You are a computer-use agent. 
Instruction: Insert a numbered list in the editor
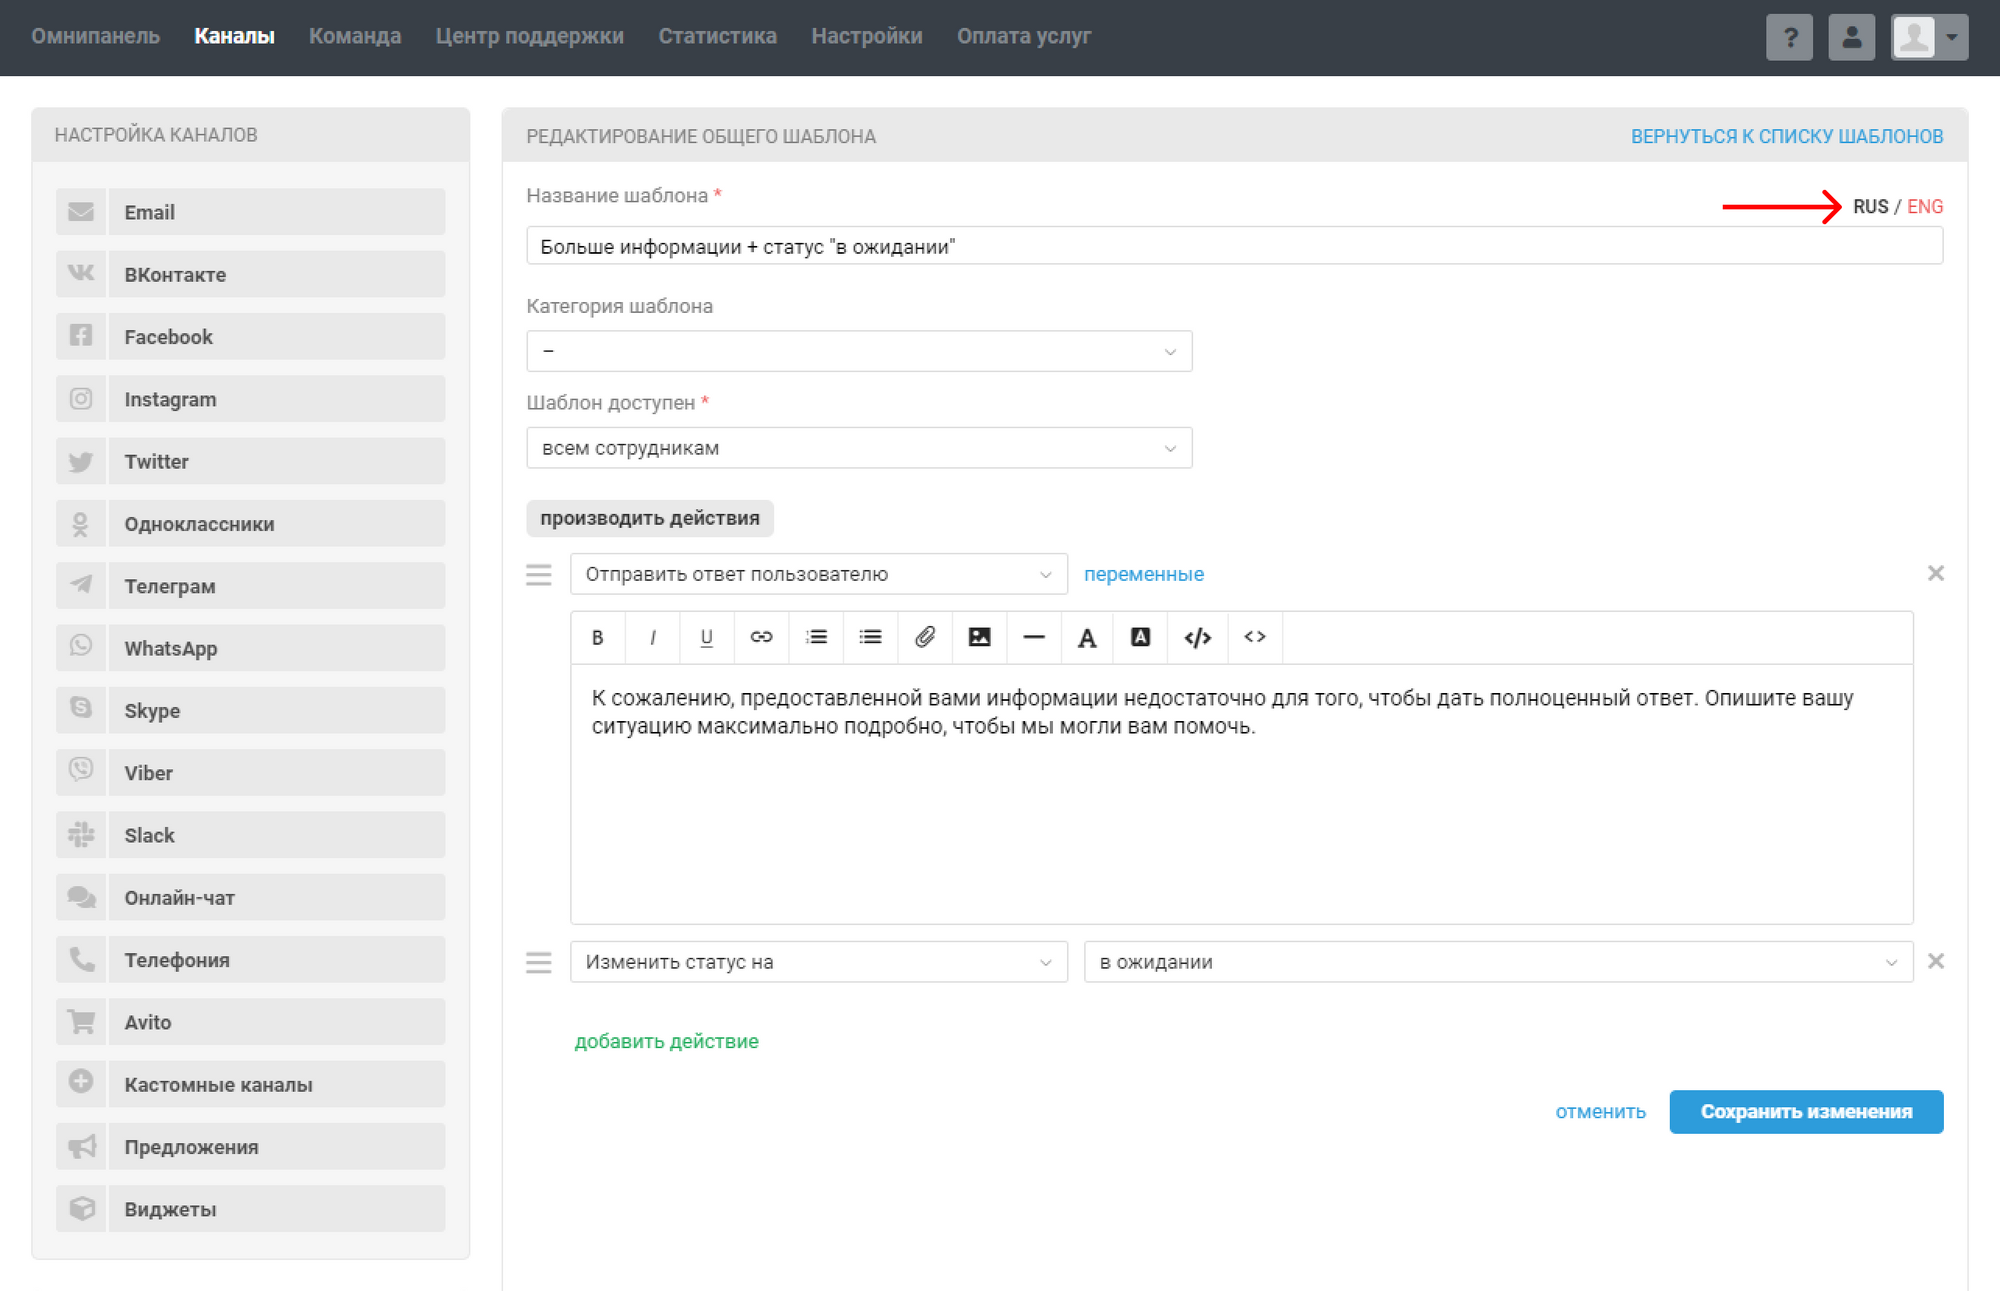[x=816, y=637]
